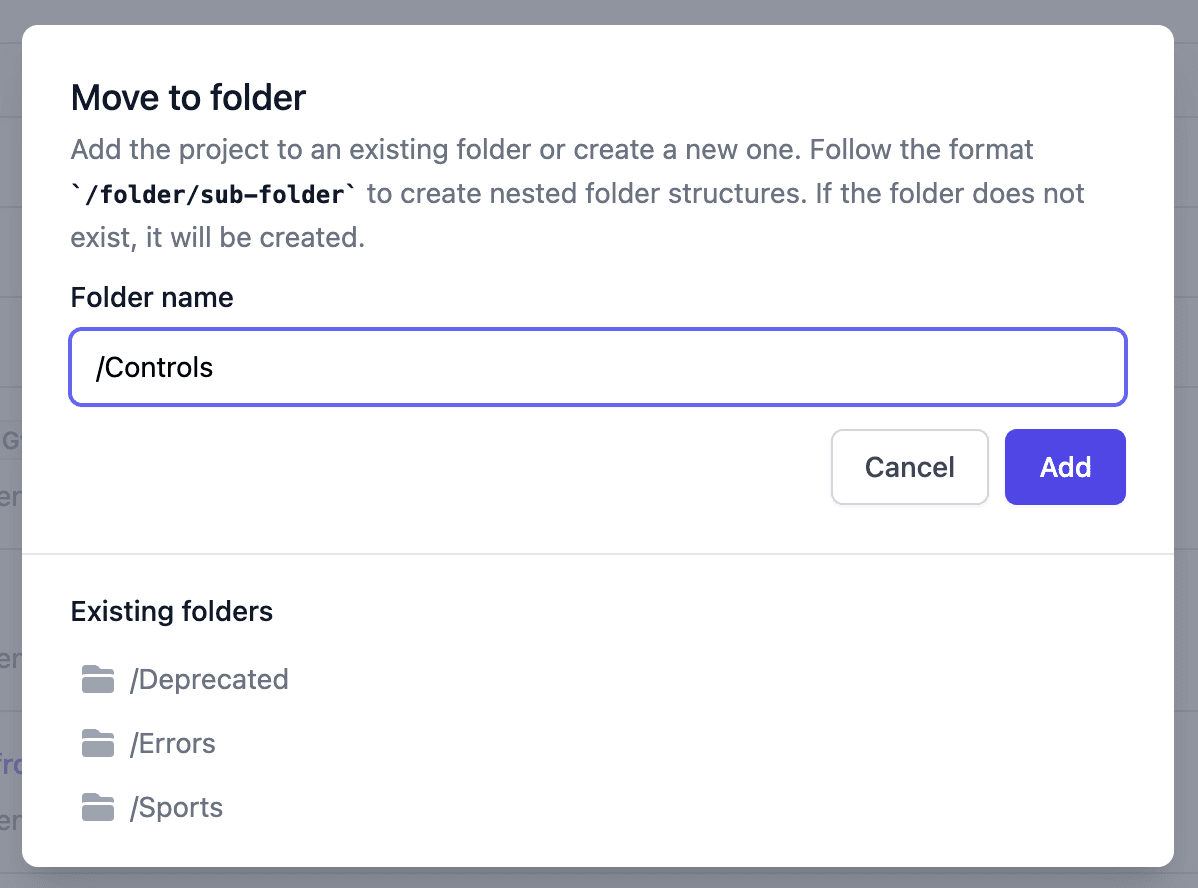Click the Cancel button

(909, 467)
